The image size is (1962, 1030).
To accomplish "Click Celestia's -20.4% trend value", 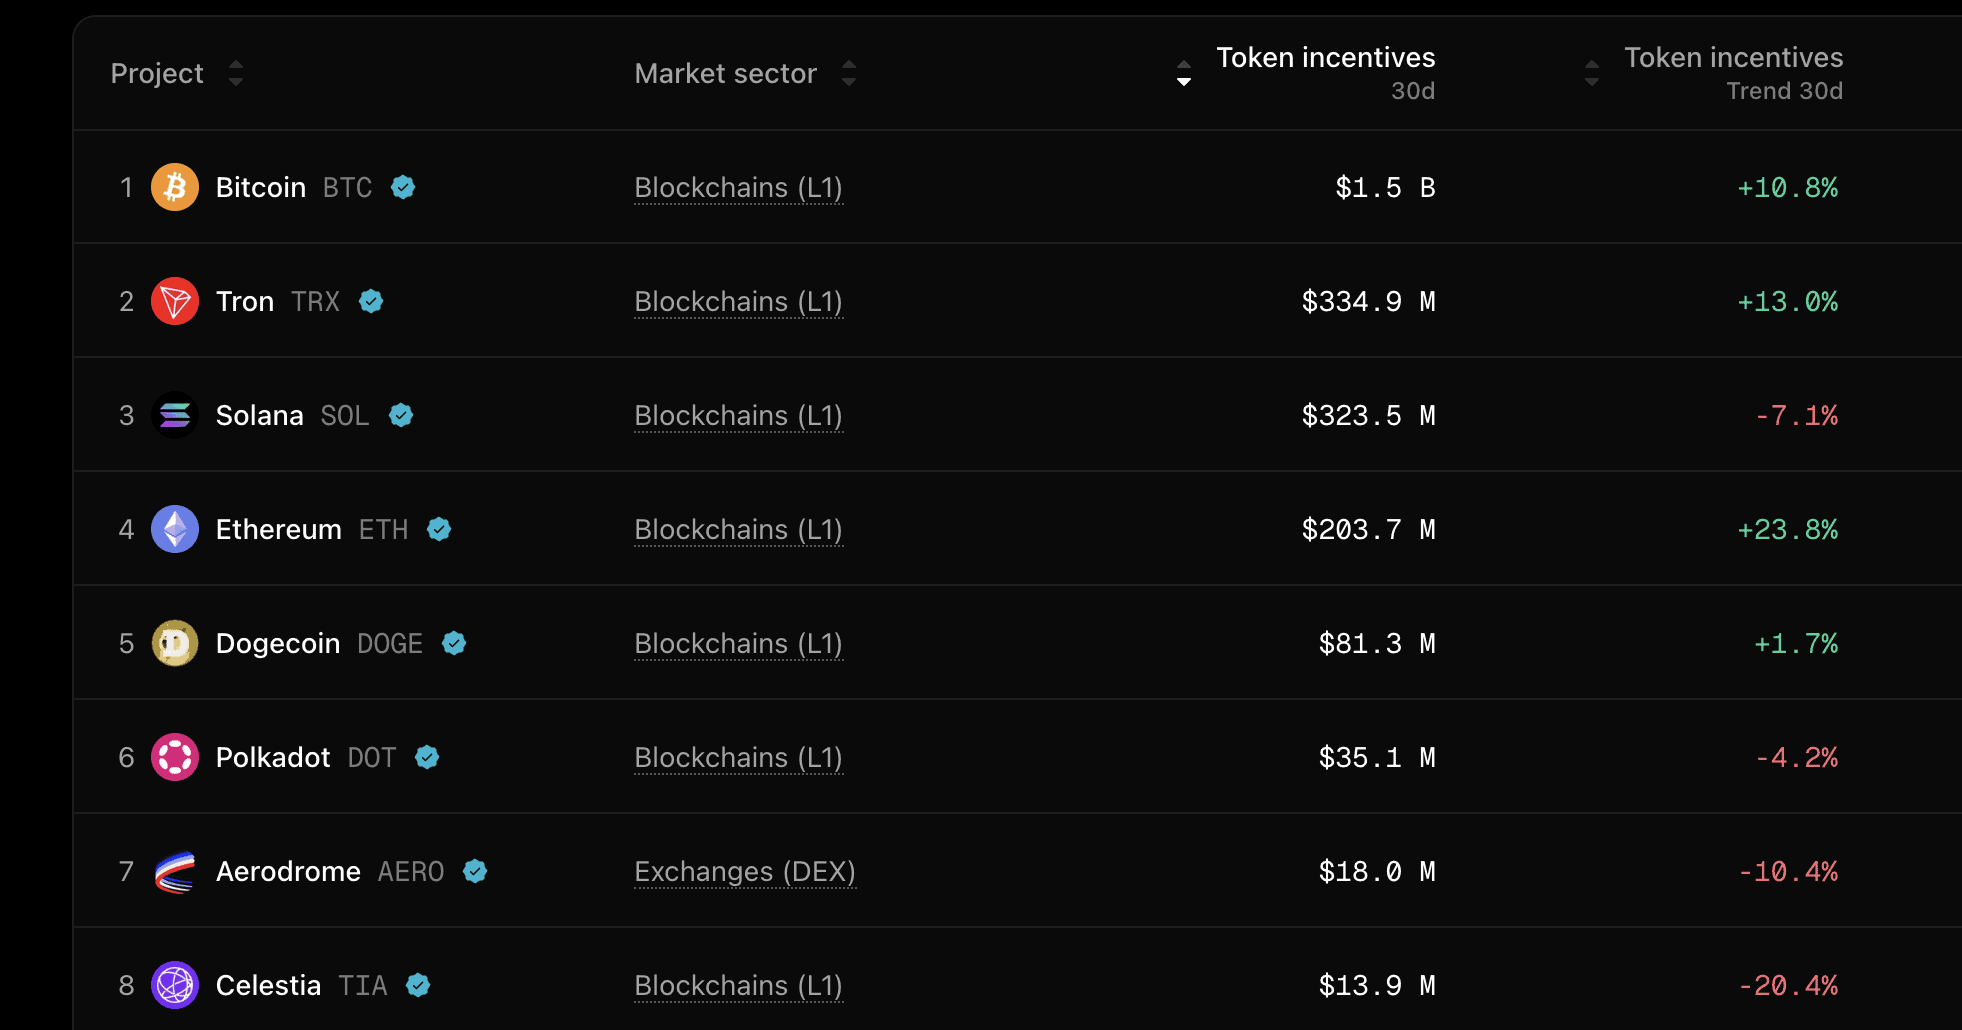I will click(1788, 985).
